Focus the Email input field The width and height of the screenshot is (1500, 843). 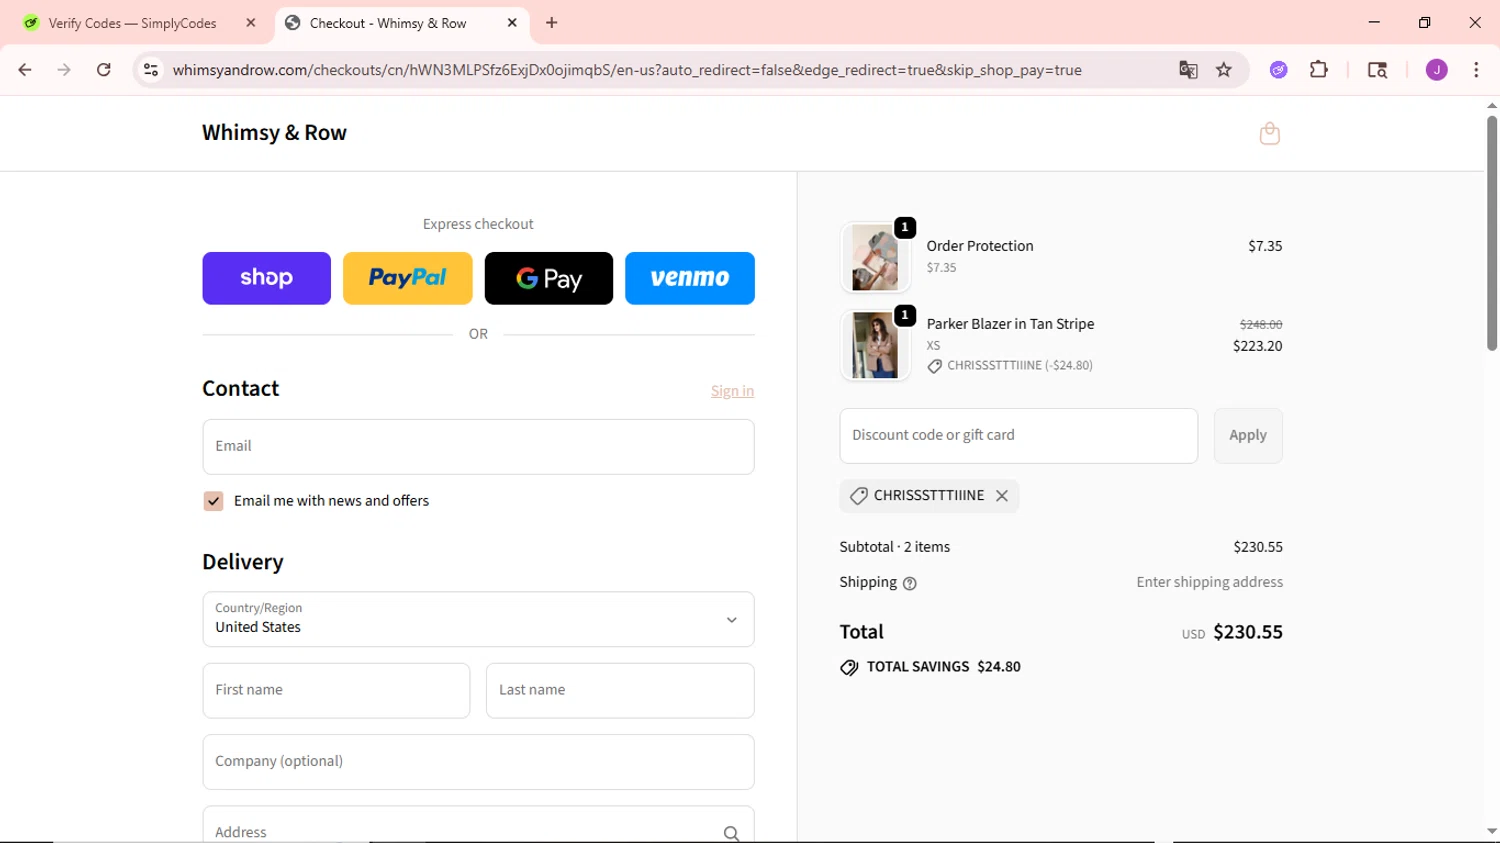[478, 447]
